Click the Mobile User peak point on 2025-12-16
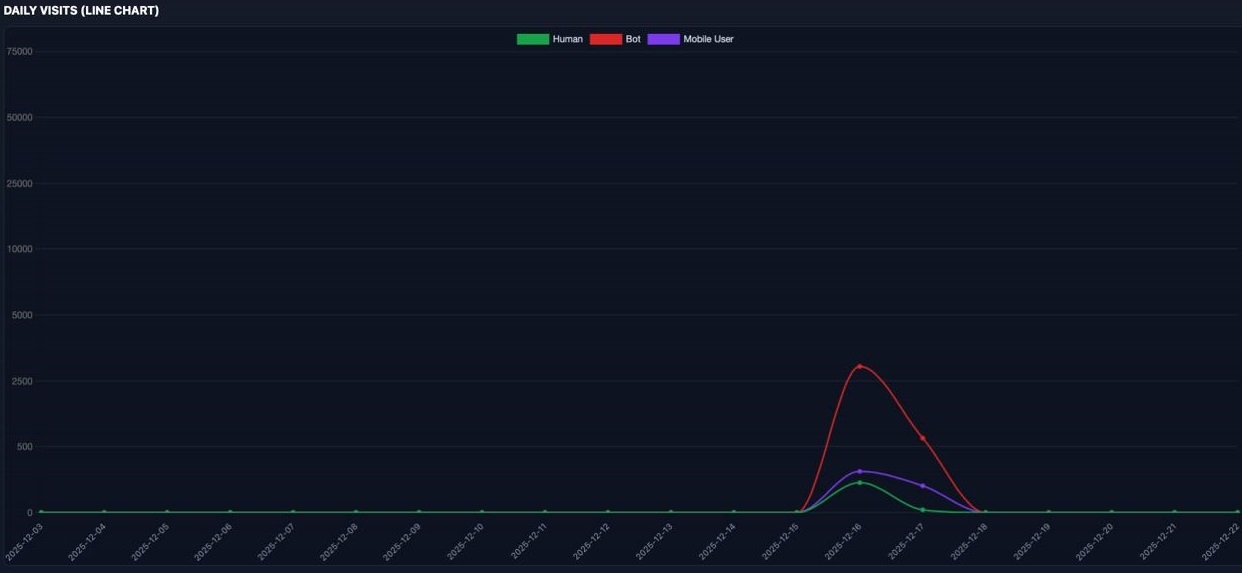 pos(859,471)
